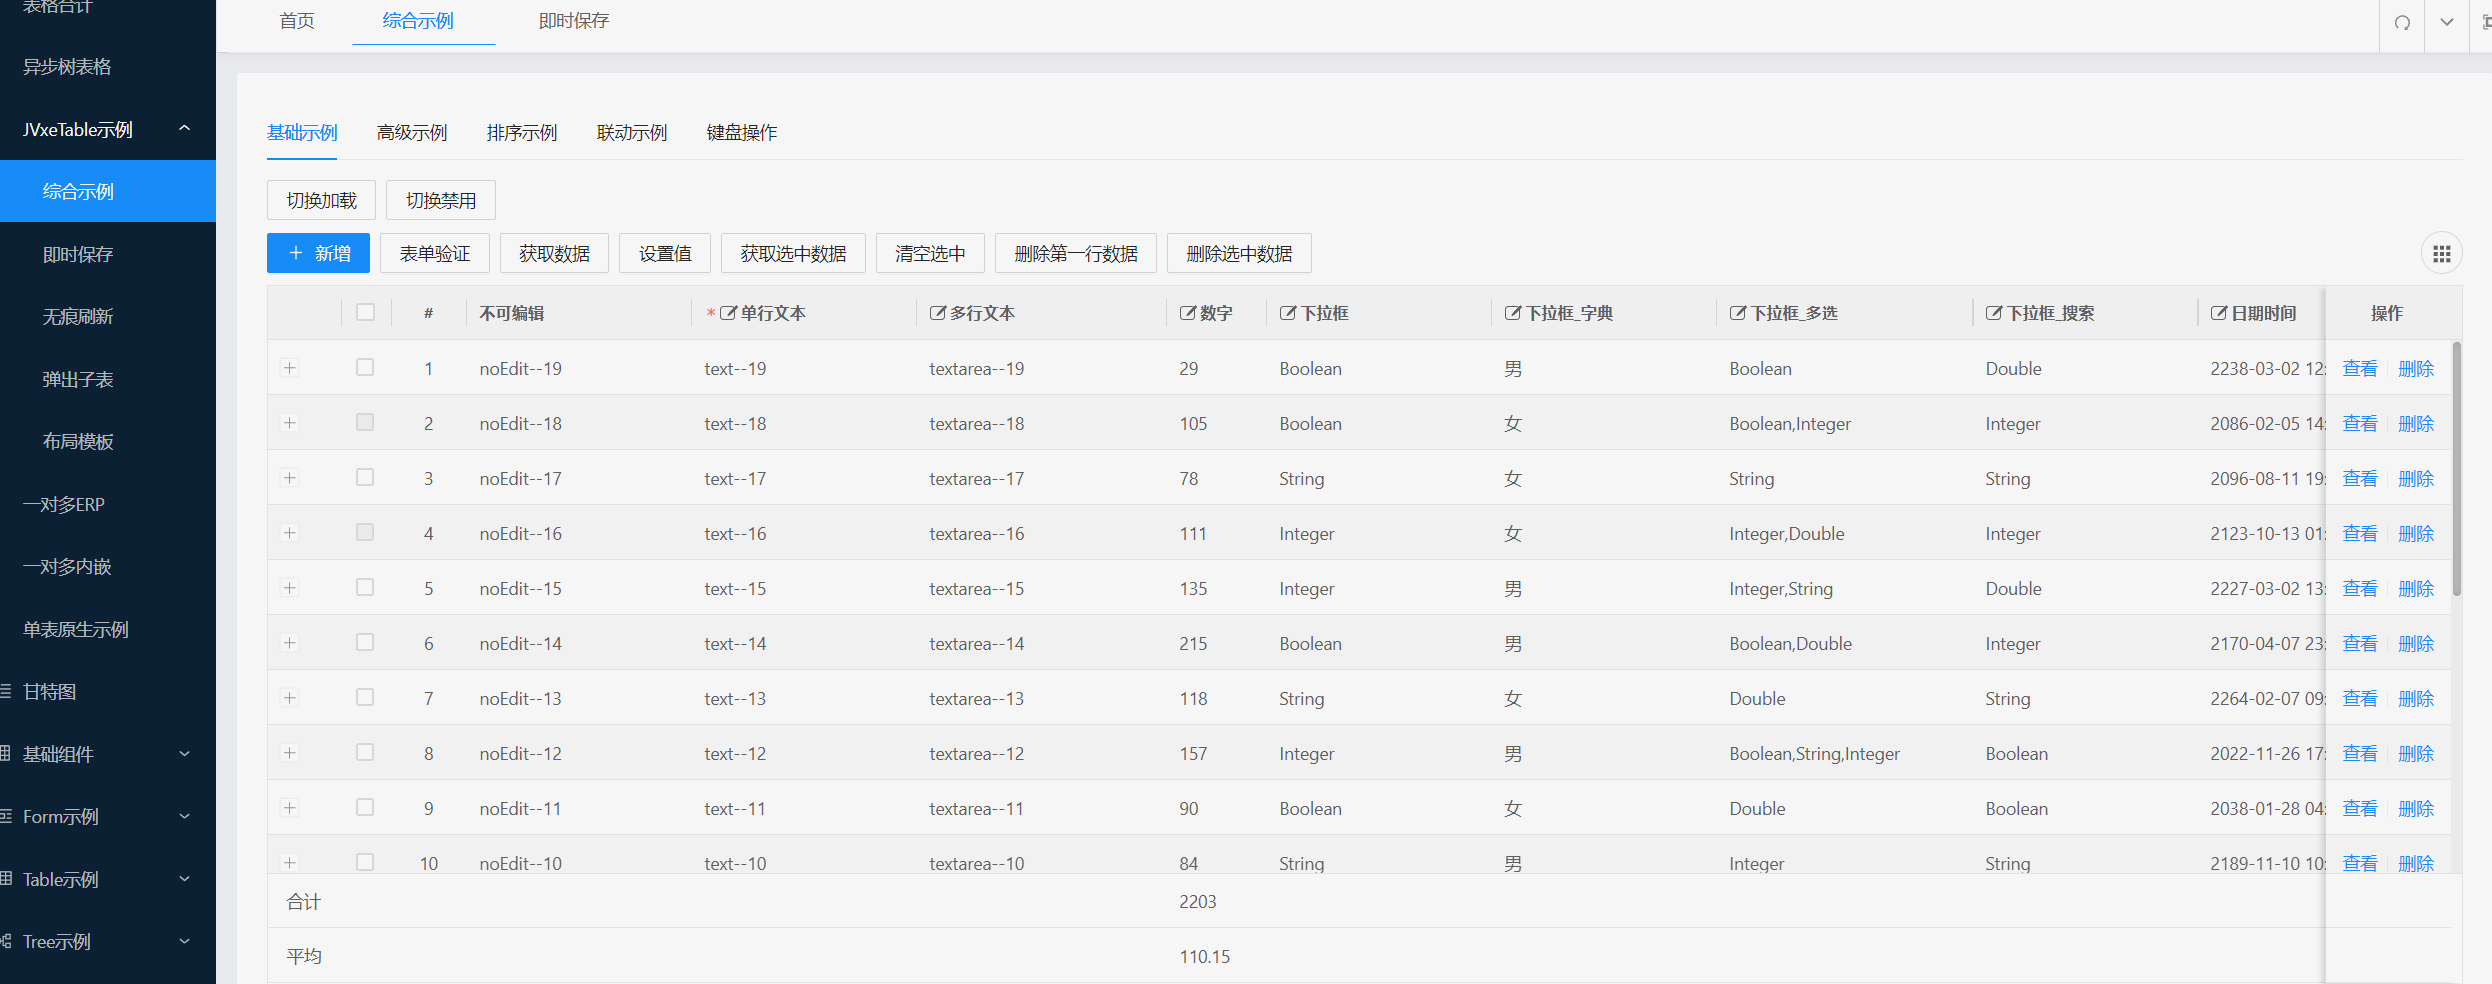This screenshot has width=2492, height=984.
Task: Click 查看 link for row 2
Action: (x=2359, y=424)
